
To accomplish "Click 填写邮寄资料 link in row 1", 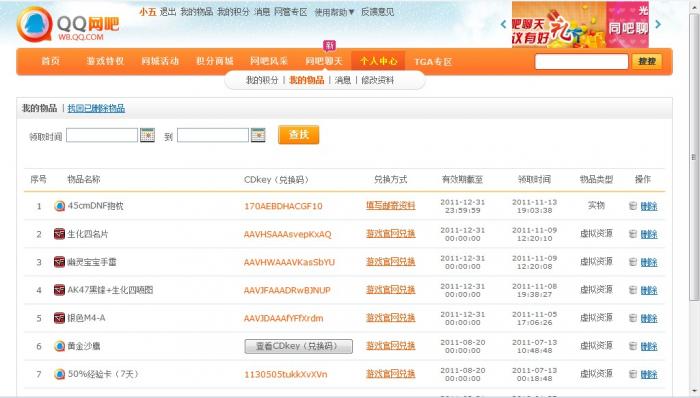I will click(391, 206).
